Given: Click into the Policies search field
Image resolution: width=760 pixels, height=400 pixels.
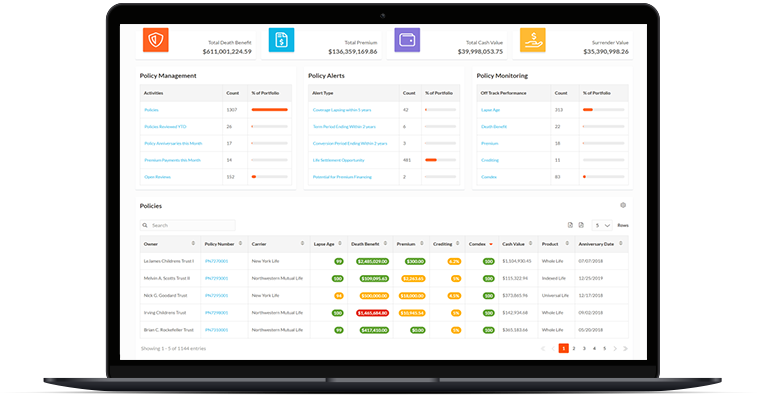Looking at the screenshot, I should pos(190,226).
